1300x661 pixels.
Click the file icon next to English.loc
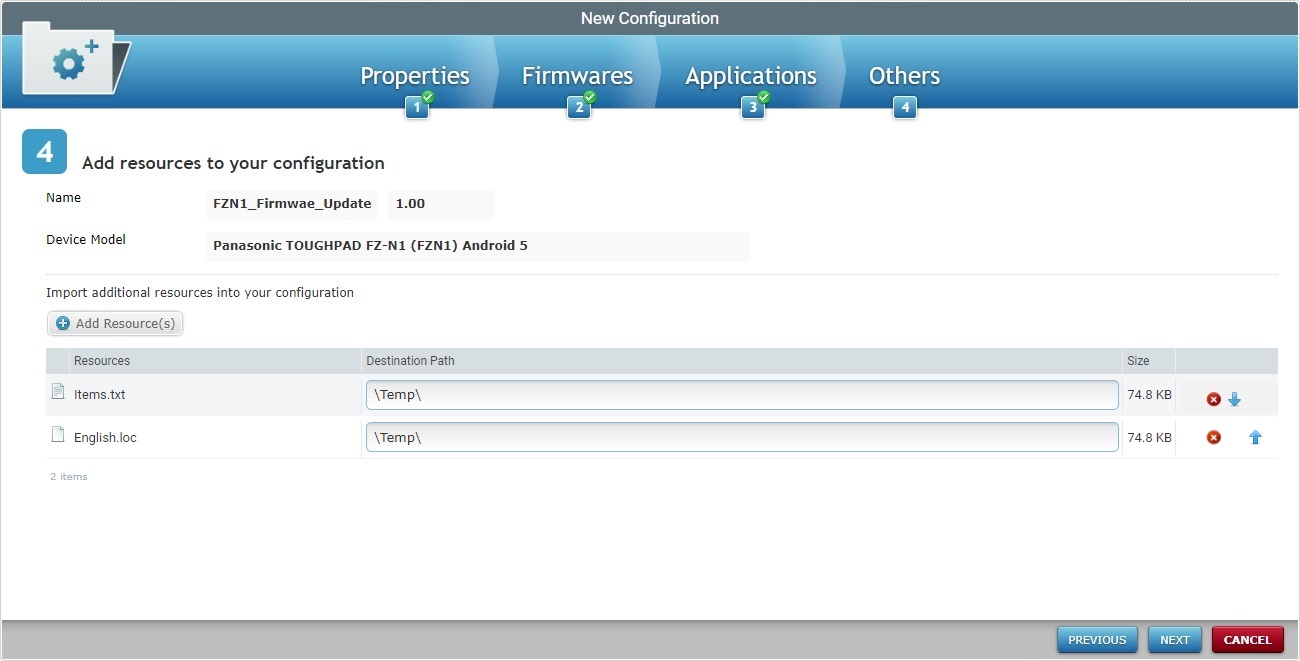[x=58, y=434]
